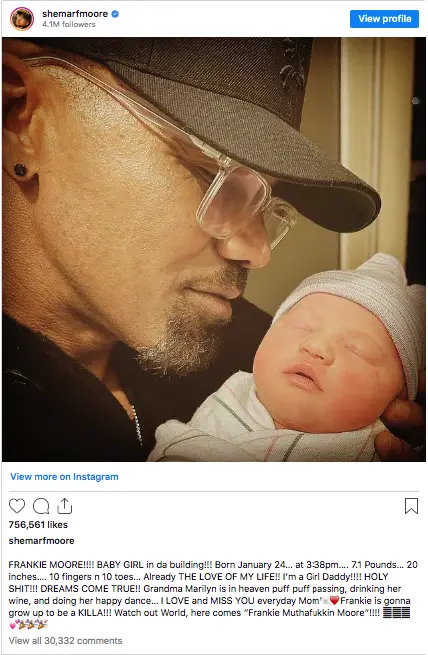Click the View profile button
The width and height of the screenshot is (428, 655).
[384, 19]
